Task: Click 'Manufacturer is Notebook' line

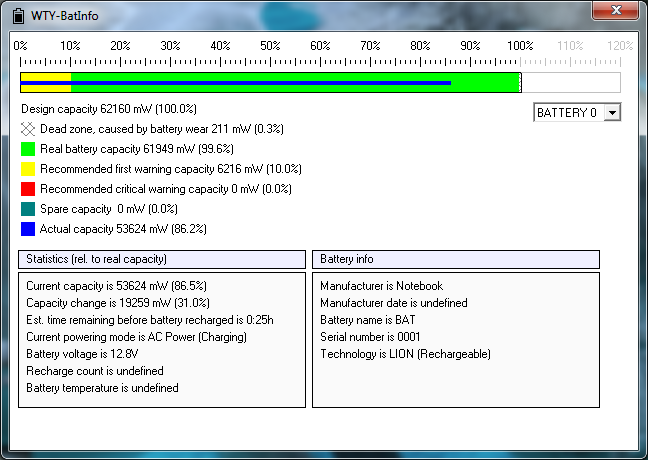Action: click(381, 286)
